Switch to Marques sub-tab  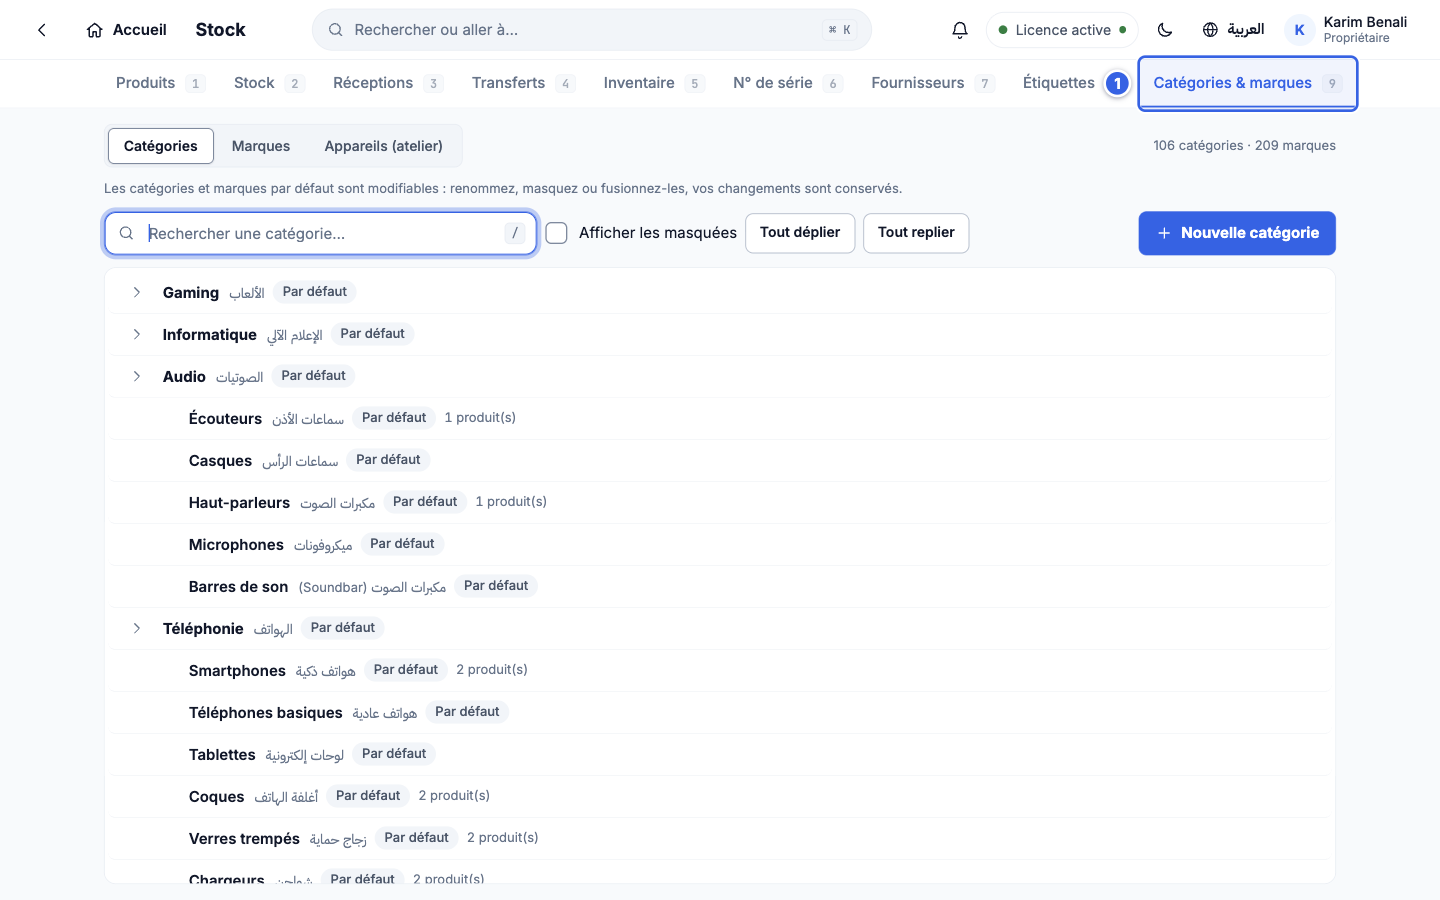[261, 146]
